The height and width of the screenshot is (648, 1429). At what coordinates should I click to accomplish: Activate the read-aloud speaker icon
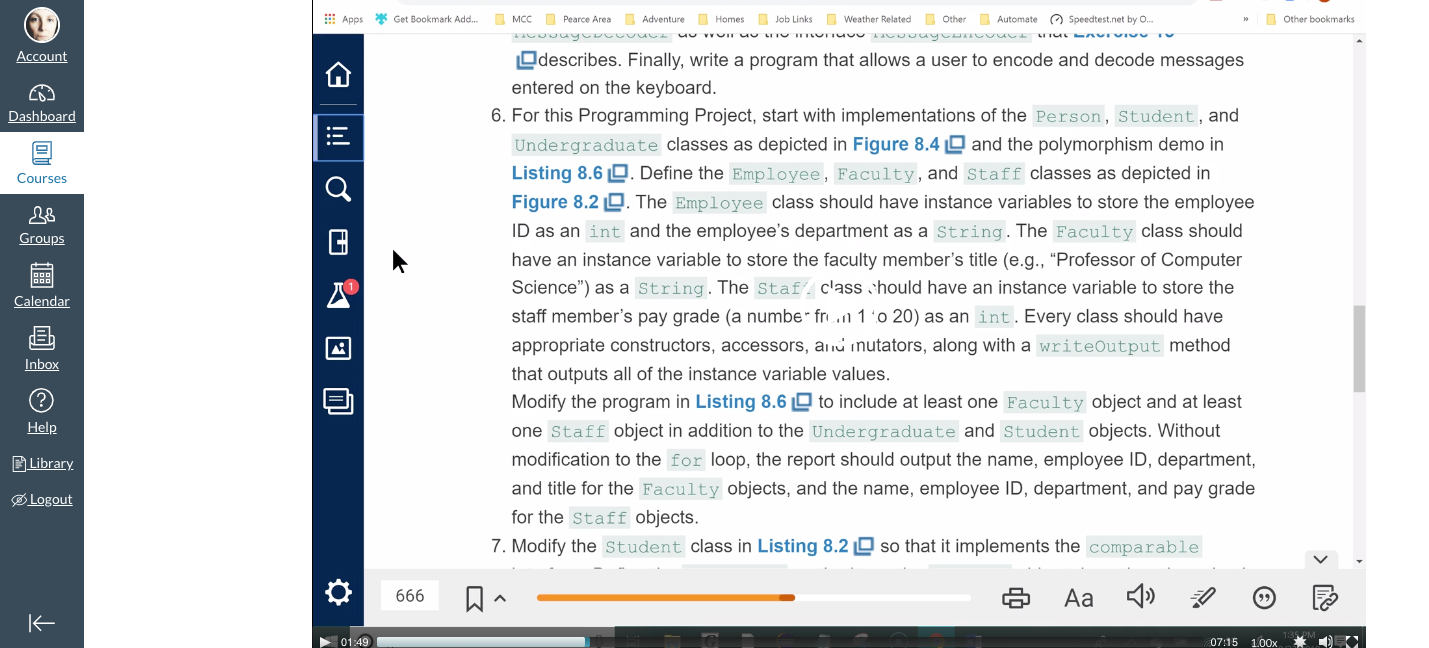1140,597
